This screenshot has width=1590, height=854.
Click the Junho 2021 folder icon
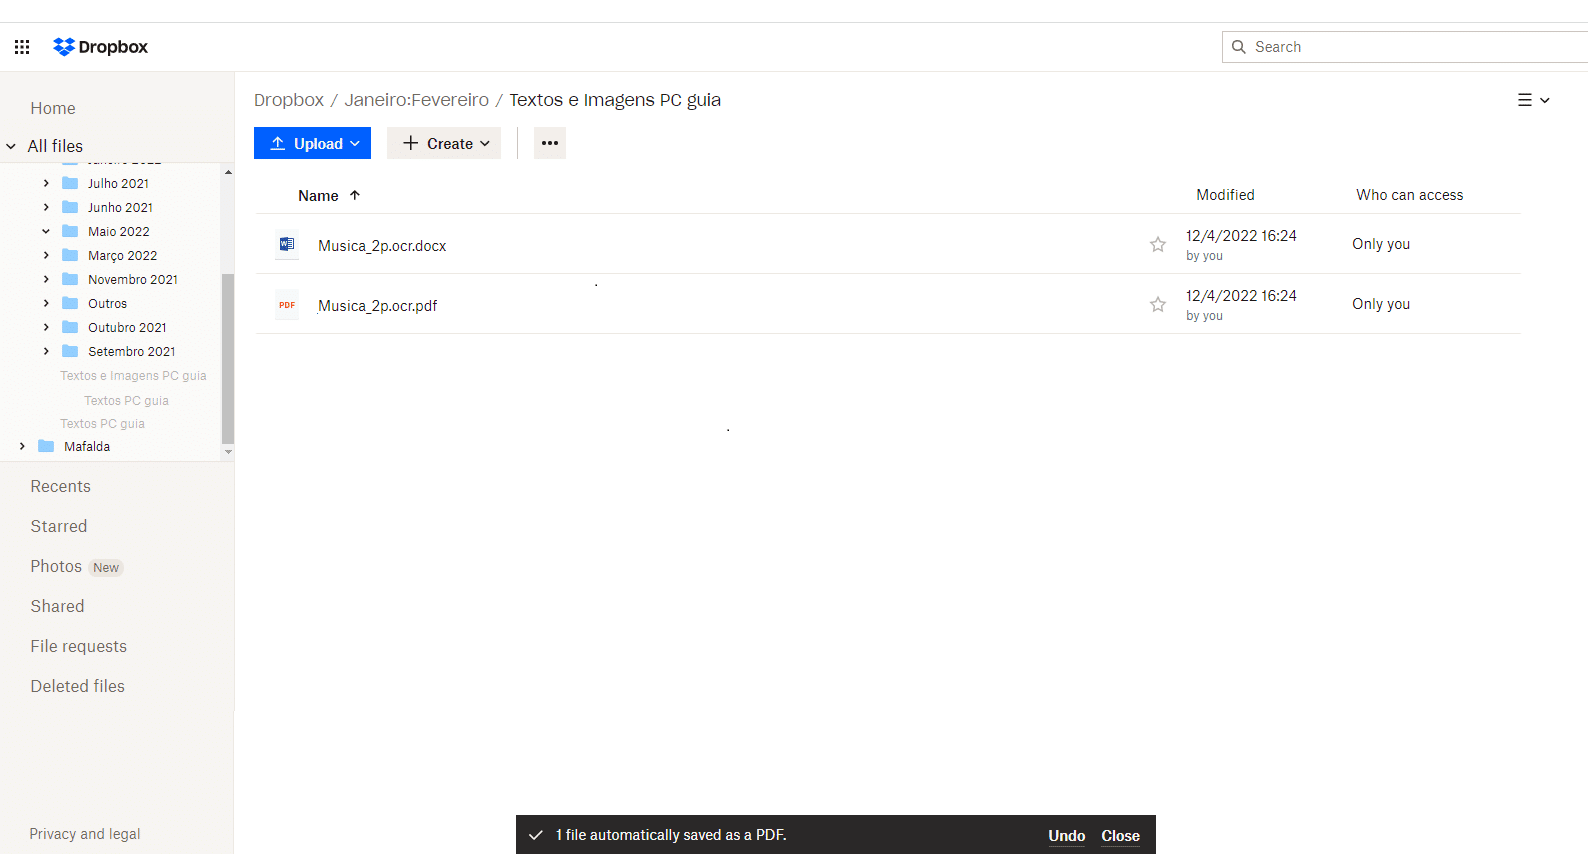[70, 207]
